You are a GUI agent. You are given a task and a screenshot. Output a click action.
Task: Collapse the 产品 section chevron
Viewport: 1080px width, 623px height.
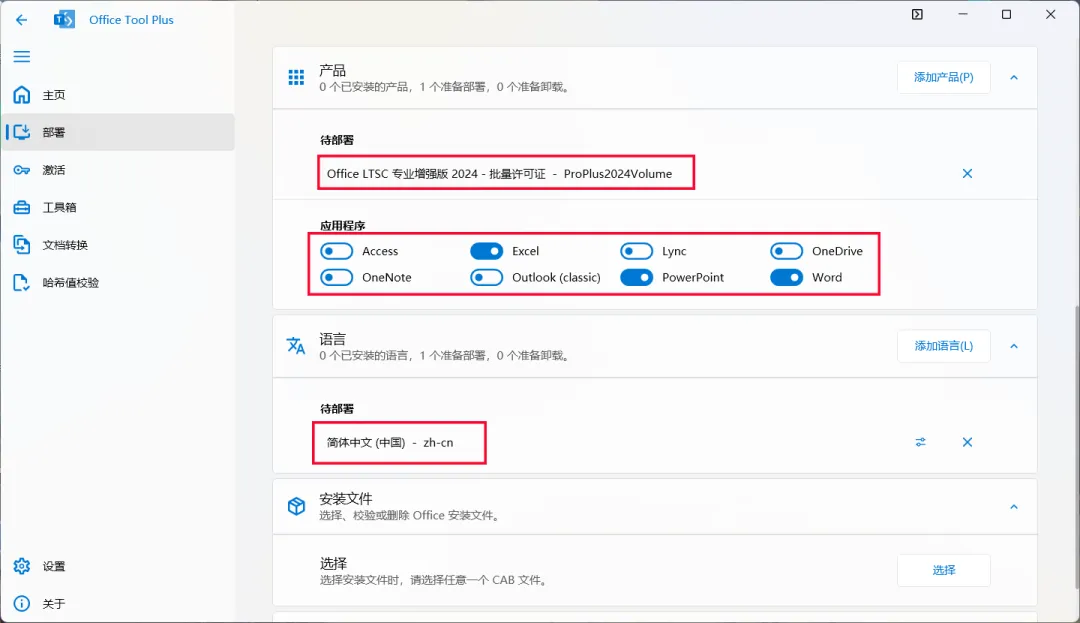[x=1014, y=78]
